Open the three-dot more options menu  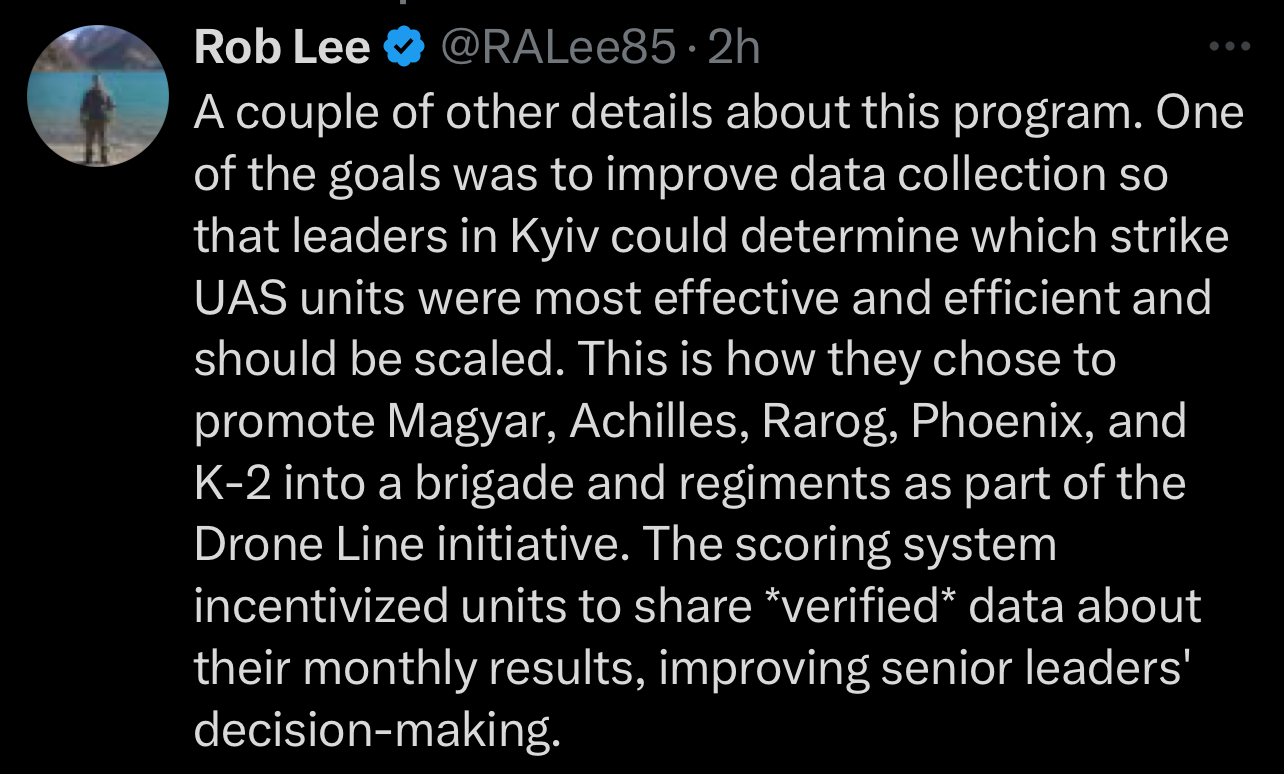click(1230, 46)
